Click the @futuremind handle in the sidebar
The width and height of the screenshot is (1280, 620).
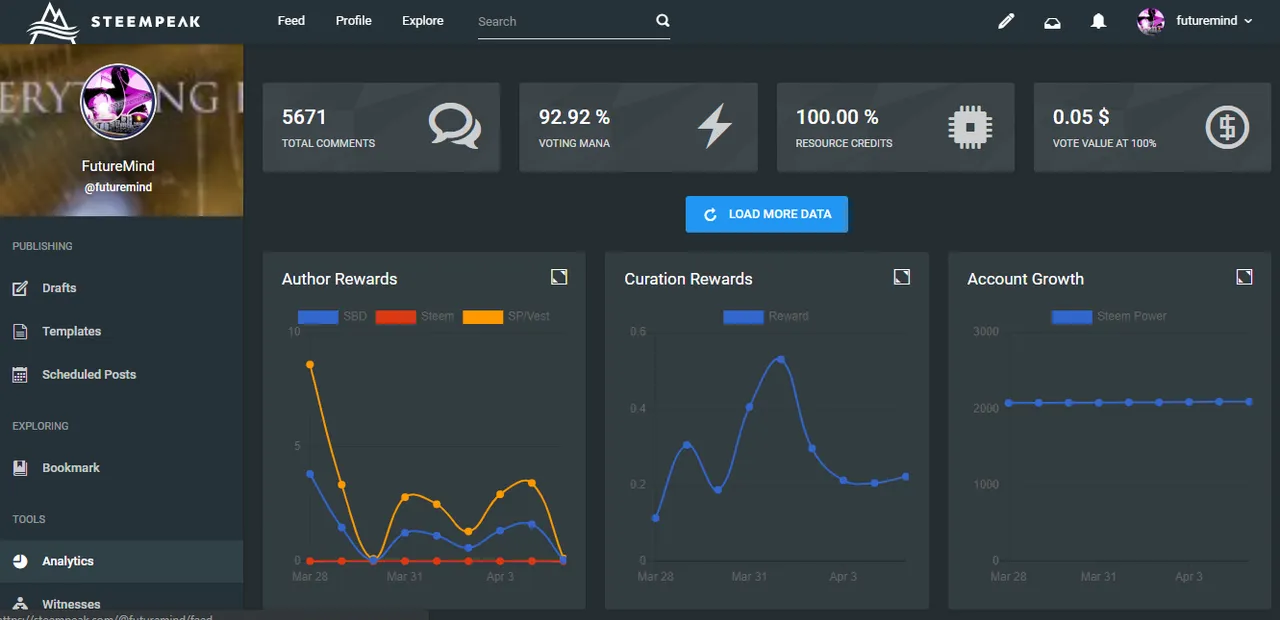tap(118, 187)
